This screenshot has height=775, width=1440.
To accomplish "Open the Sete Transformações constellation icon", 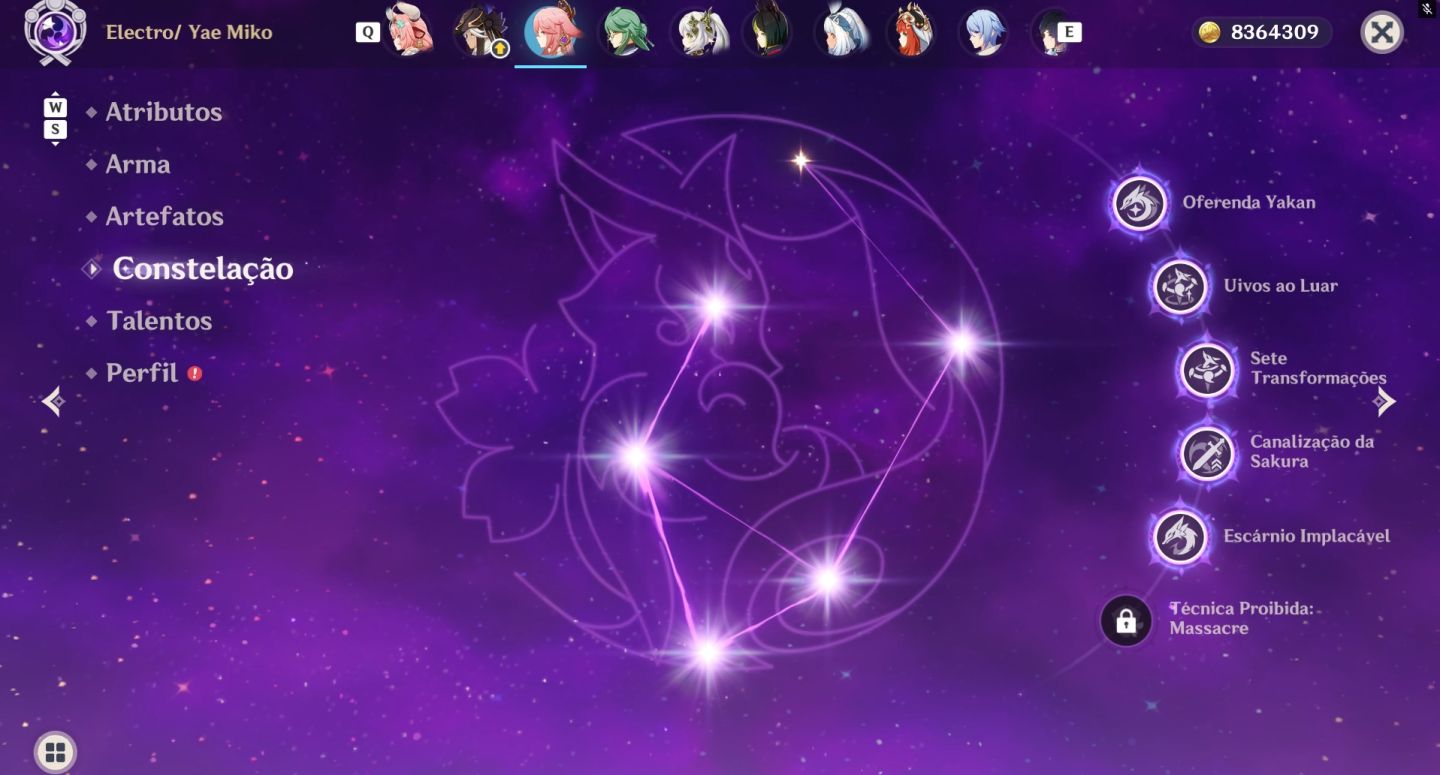I will coord(1208,369).
